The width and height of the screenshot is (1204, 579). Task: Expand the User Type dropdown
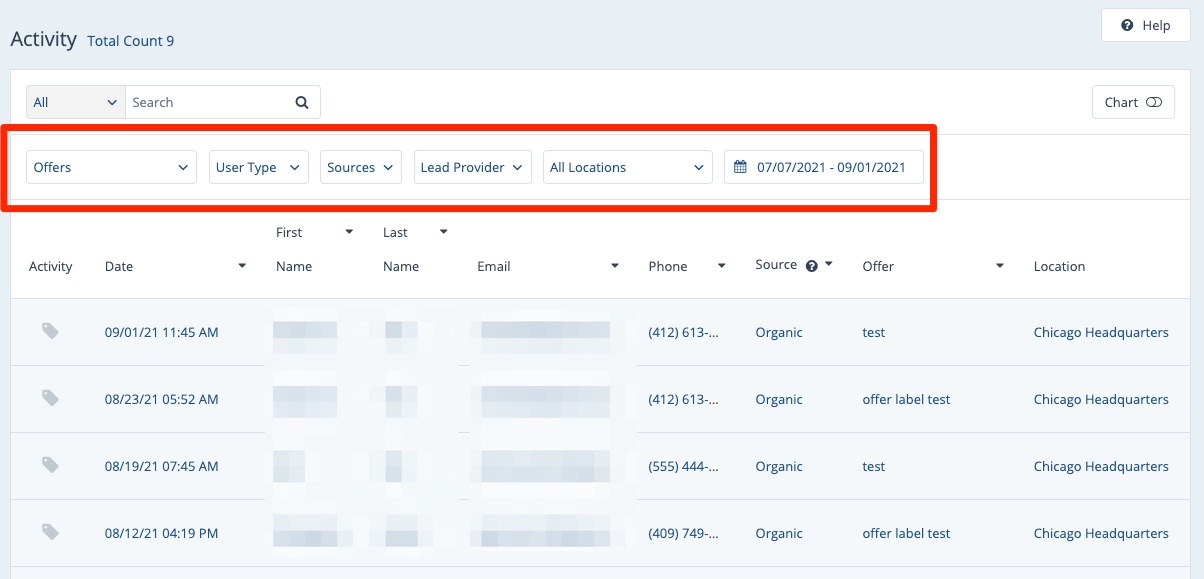point(258,167)
